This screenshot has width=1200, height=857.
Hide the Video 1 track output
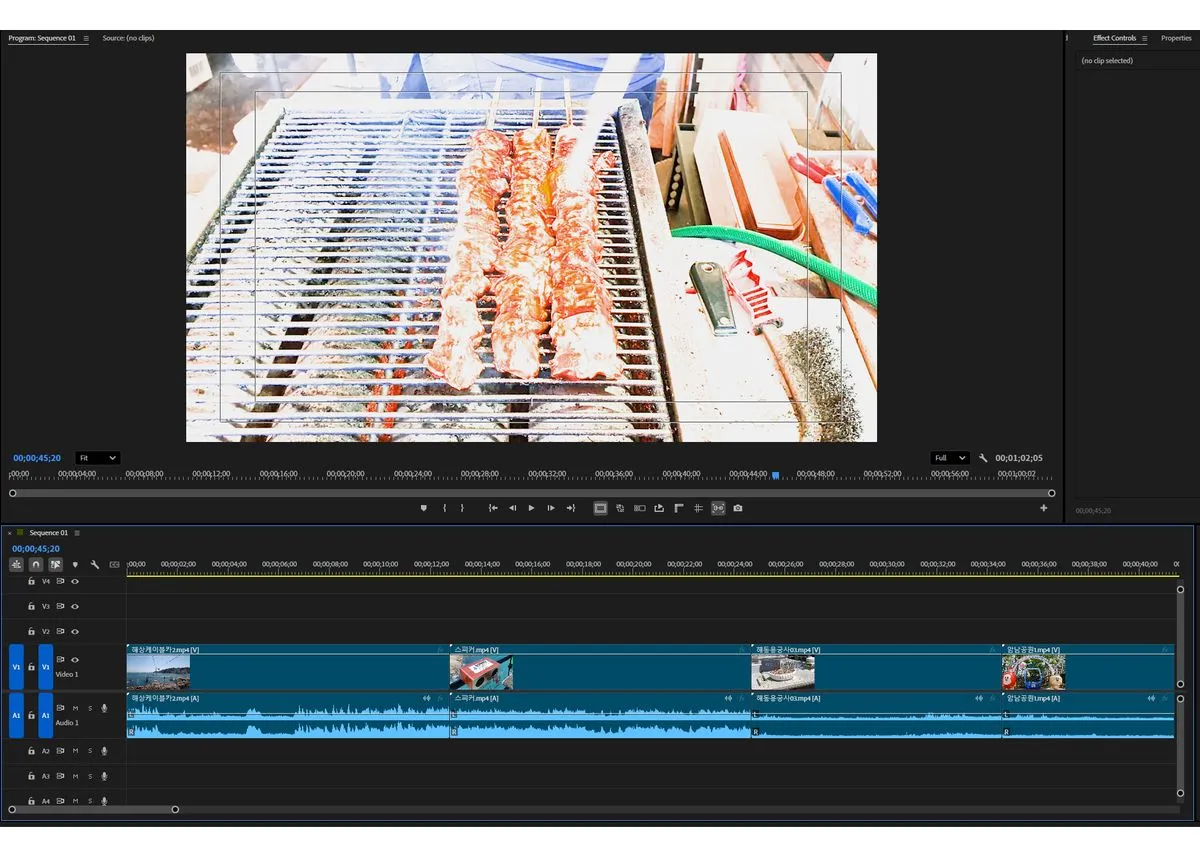[x=75, y=660]
